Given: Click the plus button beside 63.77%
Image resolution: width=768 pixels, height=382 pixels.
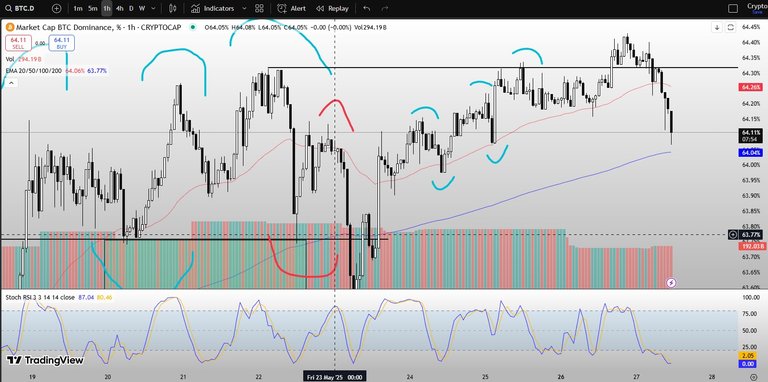Looking at the screenshot, I should [x=733, y=235].
